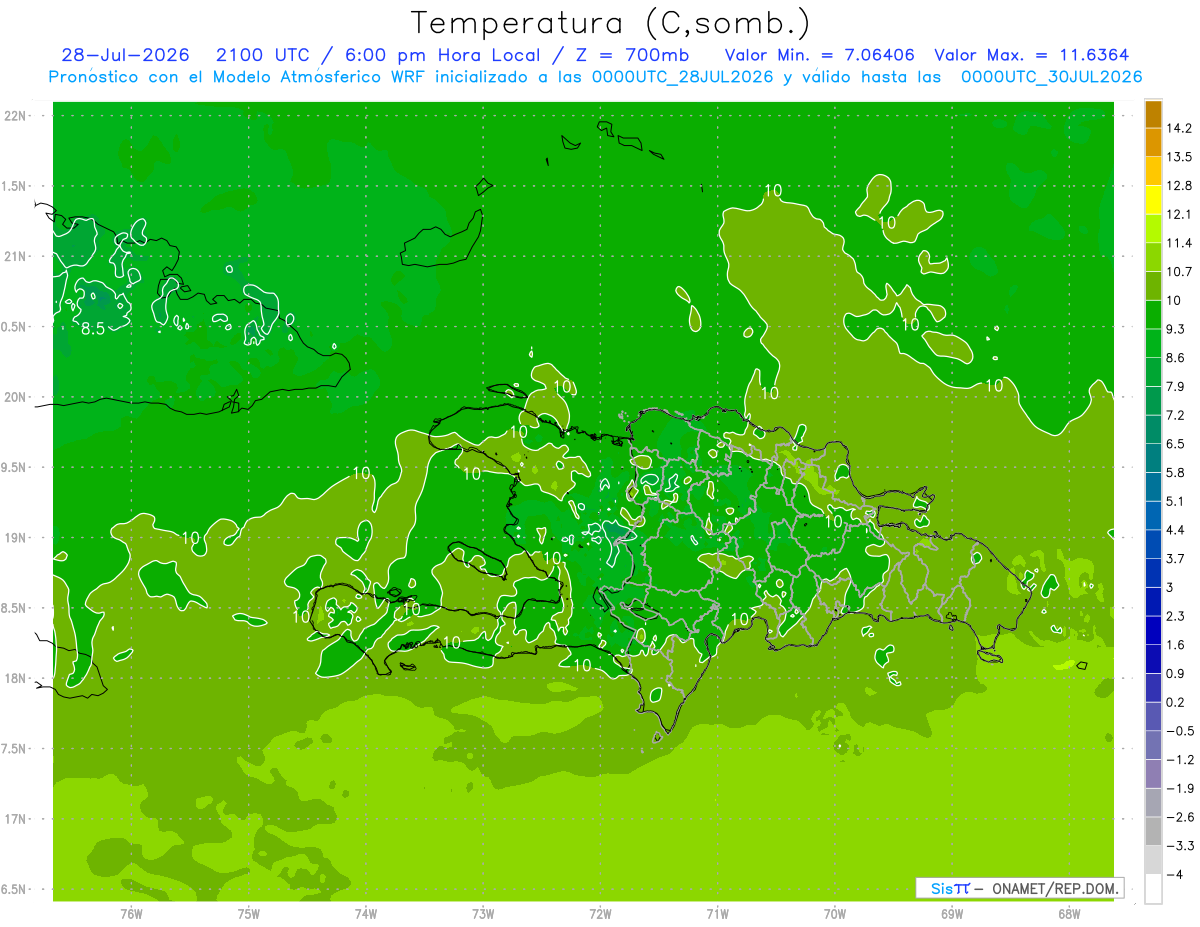
Task: Select the date text "28-Jul-2026"
Action: (126, 55)
